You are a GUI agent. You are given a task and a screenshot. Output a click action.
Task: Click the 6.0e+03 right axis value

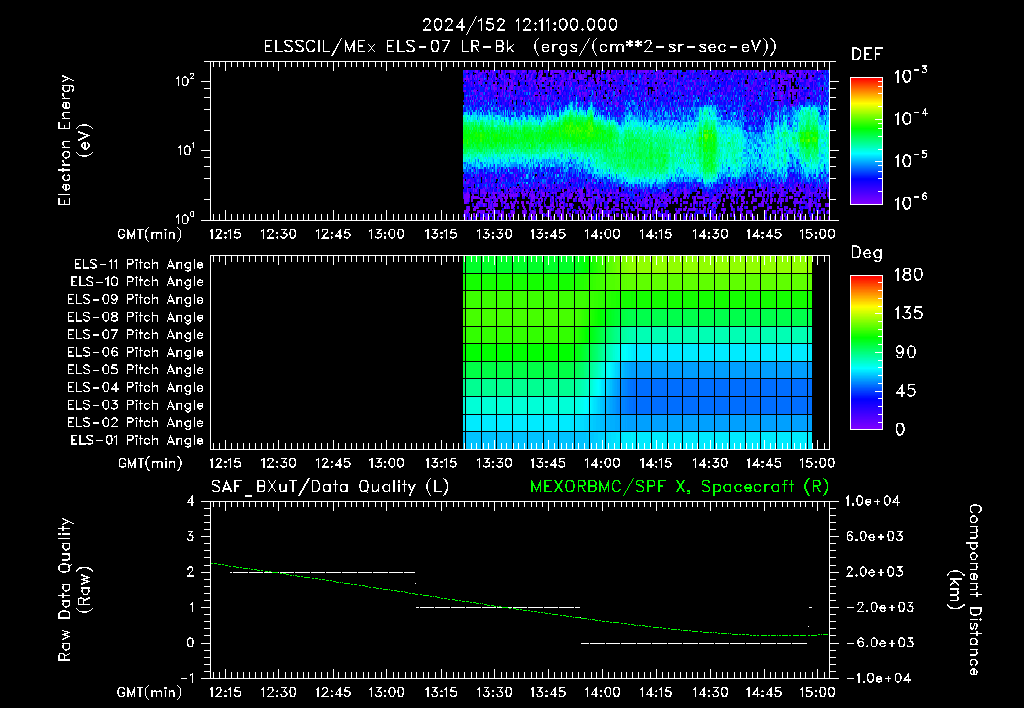(874, 536)
